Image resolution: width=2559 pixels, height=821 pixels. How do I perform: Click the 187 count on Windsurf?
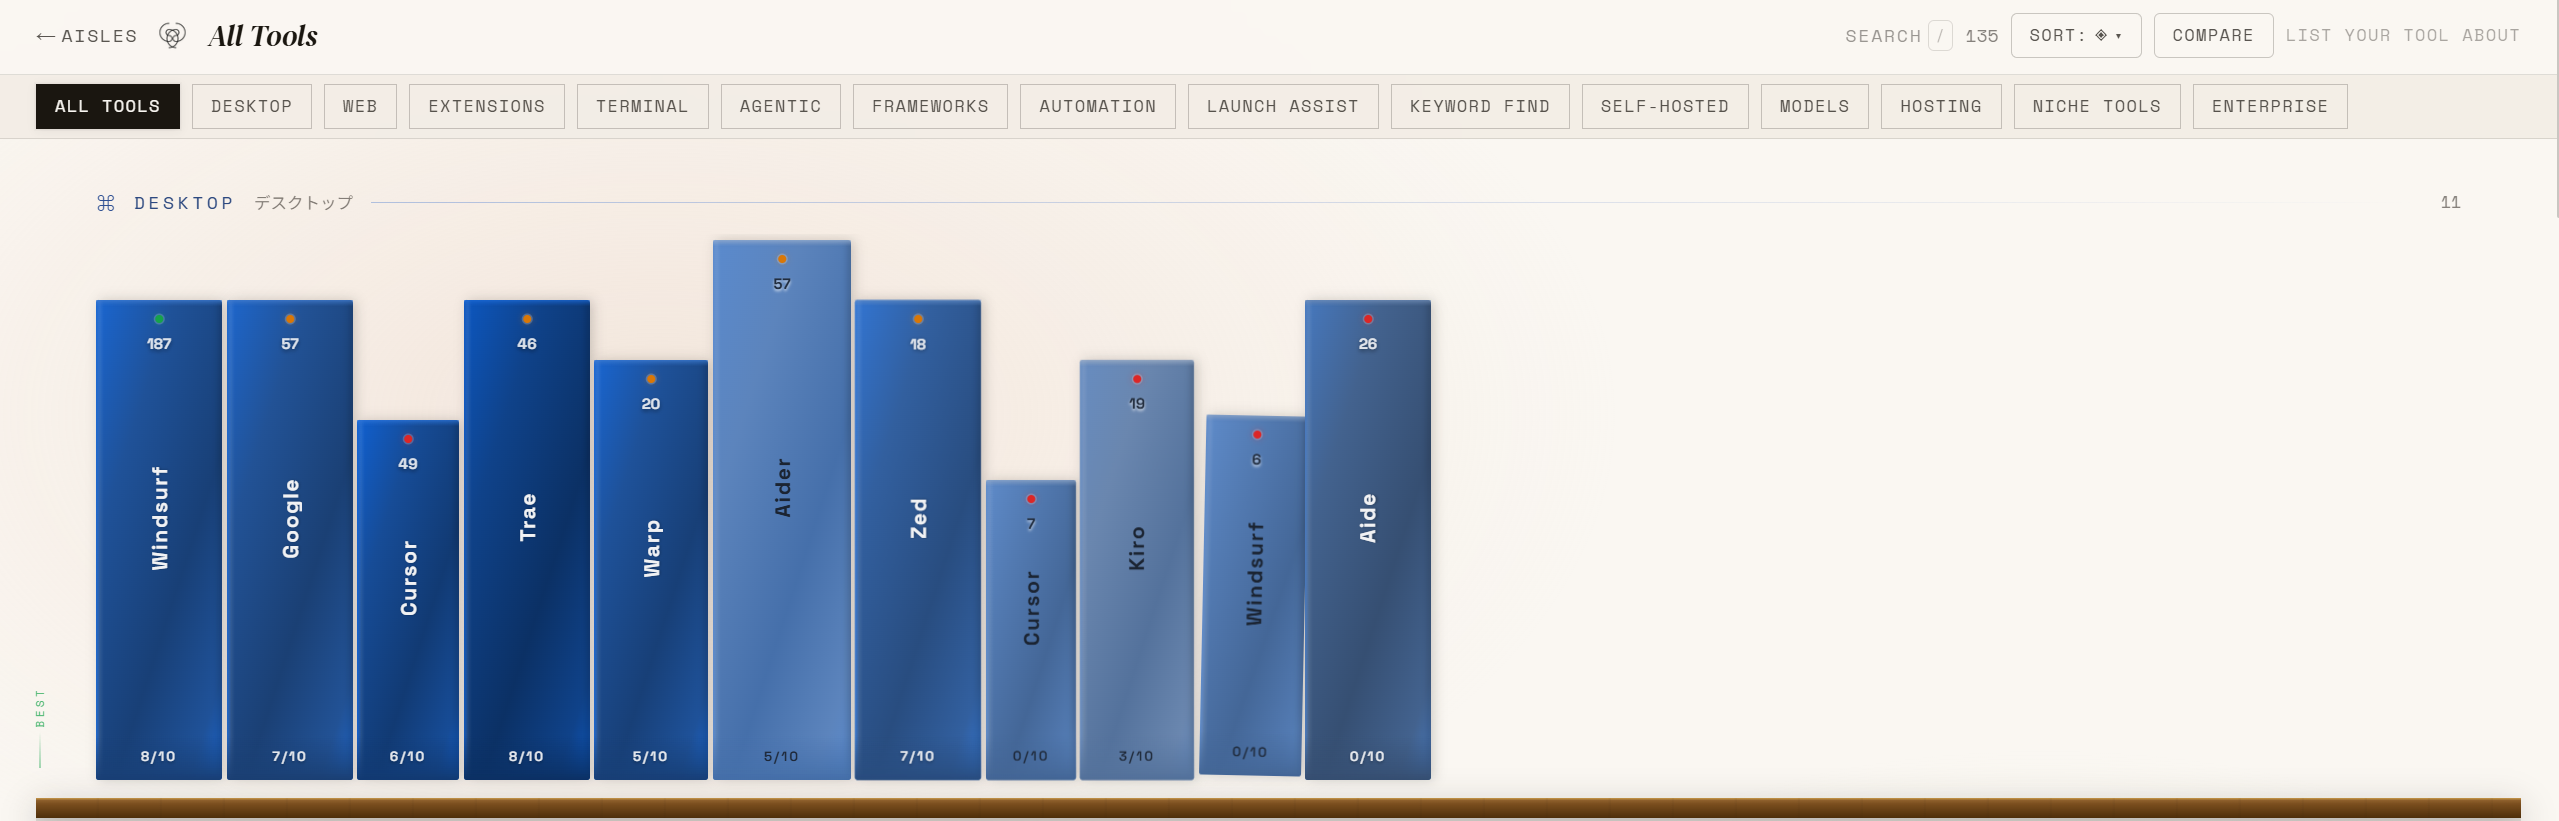159,344
